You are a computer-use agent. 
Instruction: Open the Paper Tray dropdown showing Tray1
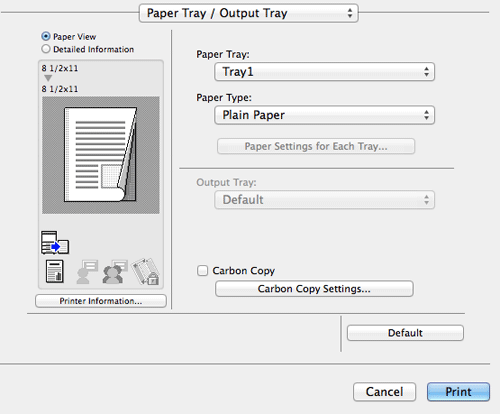pyautogui.click(x=324, y=72)
